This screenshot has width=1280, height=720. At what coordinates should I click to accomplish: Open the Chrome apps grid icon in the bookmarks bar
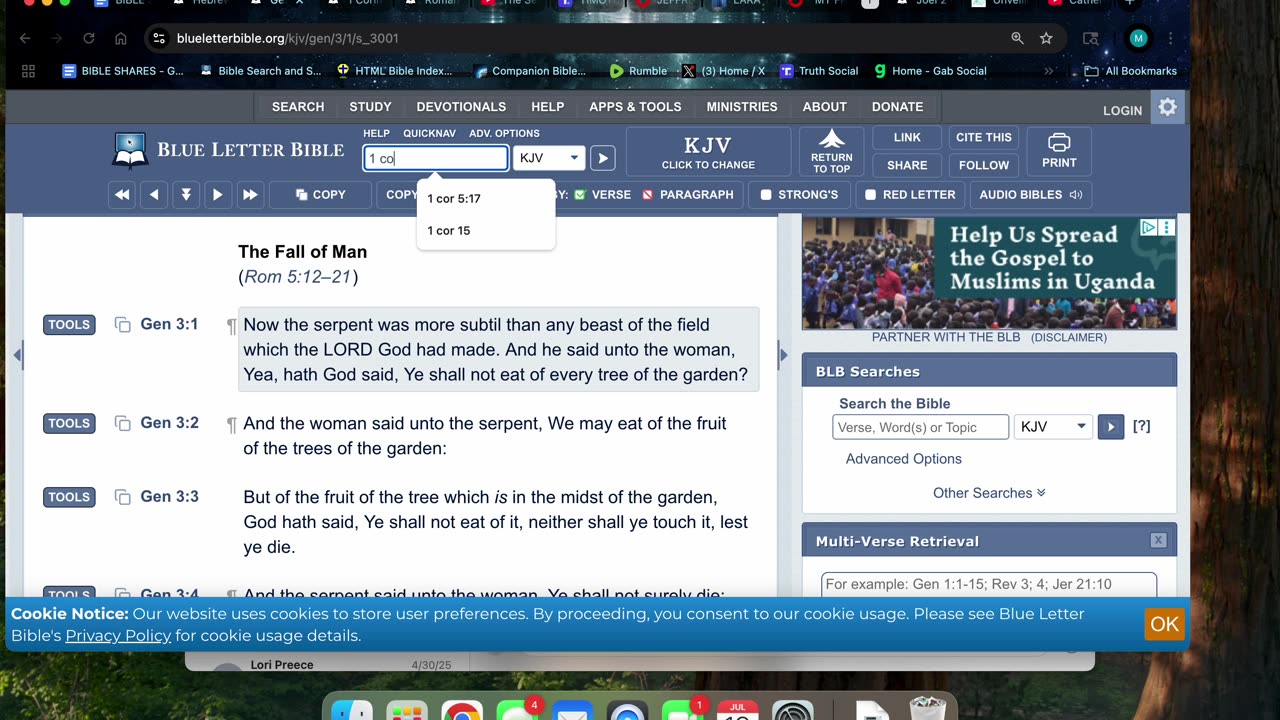point(28,71)
